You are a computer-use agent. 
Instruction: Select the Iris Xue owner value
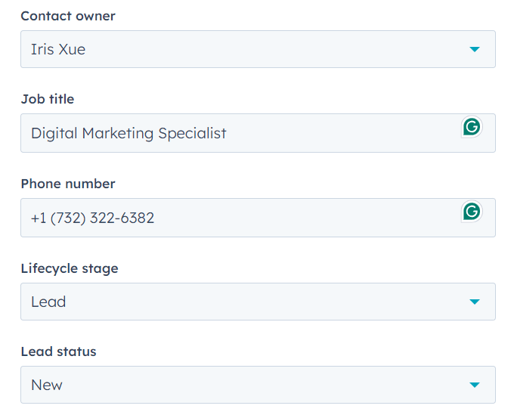pyautogui.click(x=58, y=49)
